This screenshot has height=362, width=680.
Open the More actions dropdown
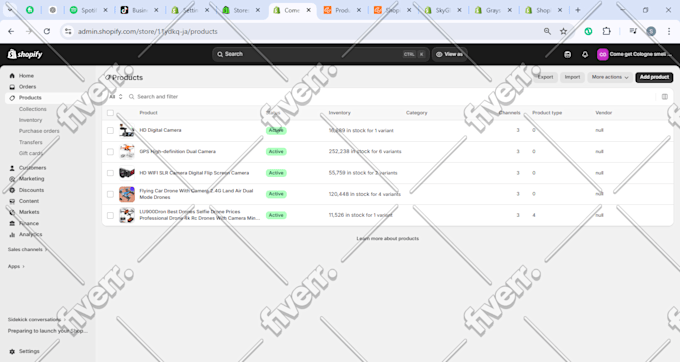coord(610,77)
